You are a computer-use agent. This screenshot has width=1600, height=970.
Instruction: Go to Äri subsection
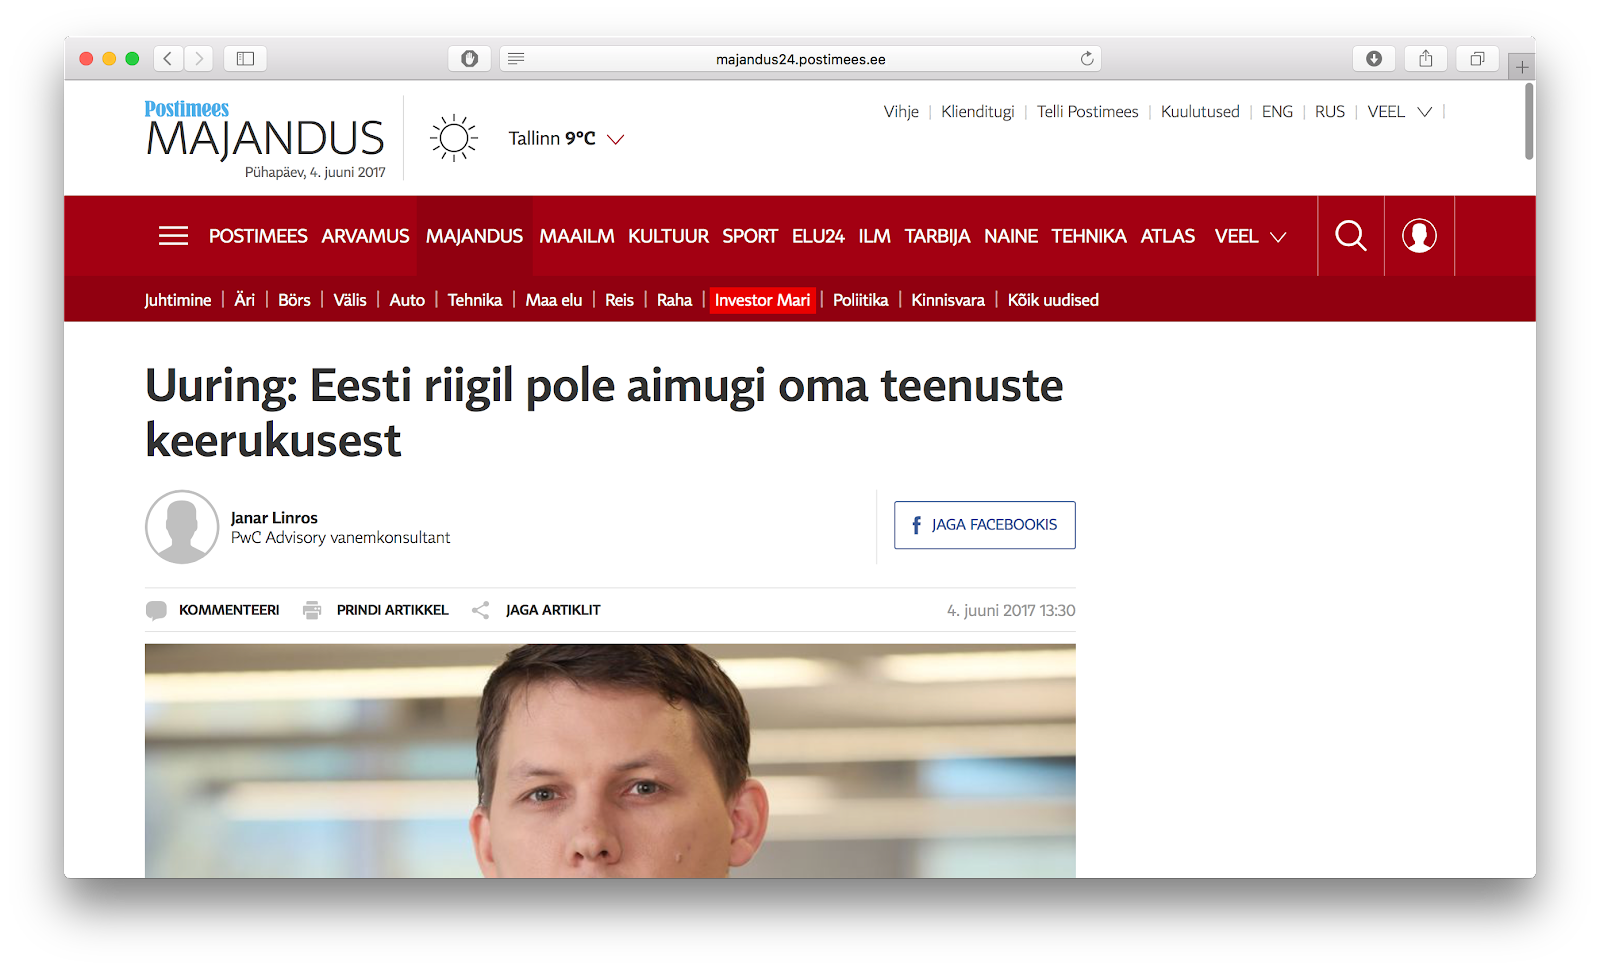245,300
